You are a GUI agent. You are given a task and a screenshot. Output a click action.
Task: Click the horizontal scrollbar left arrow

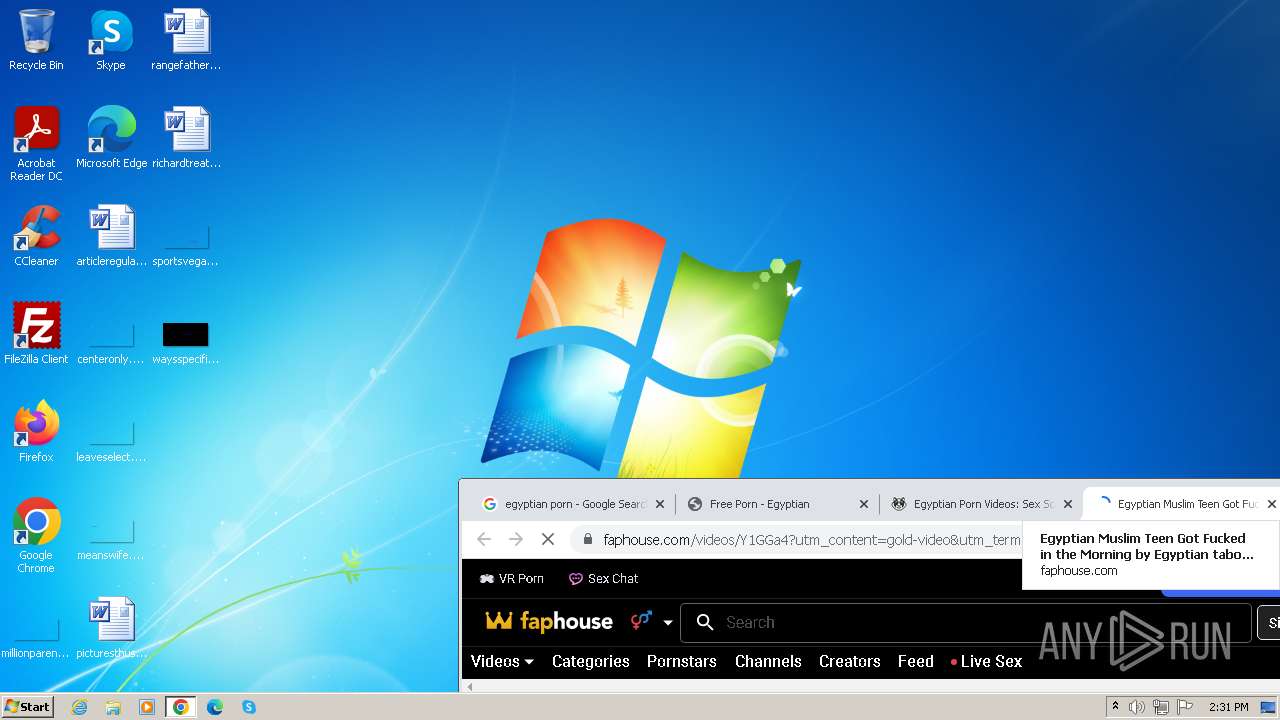469,686
